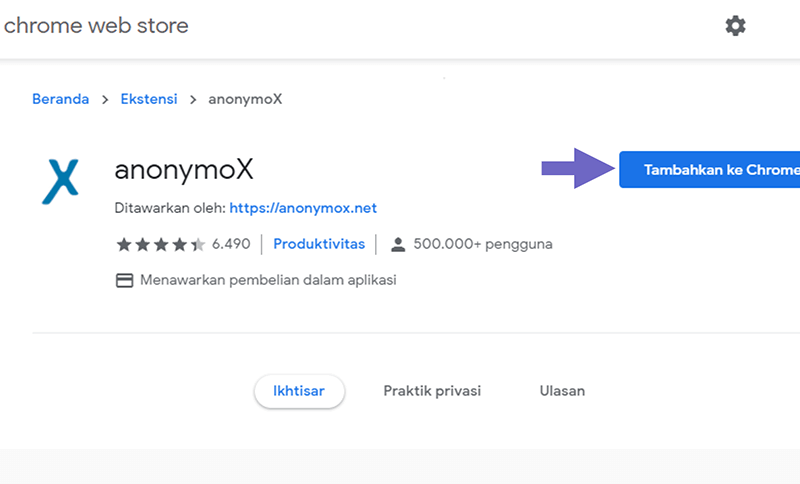
Task: Click the 500.000+ pengguna text
Action: 483,244
